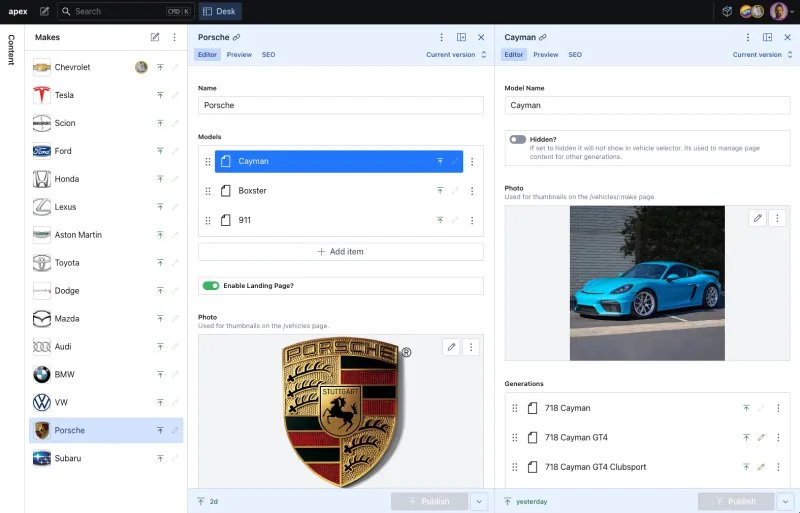
Task: Open Porsche photo options menu
Action: coord(471,347)
